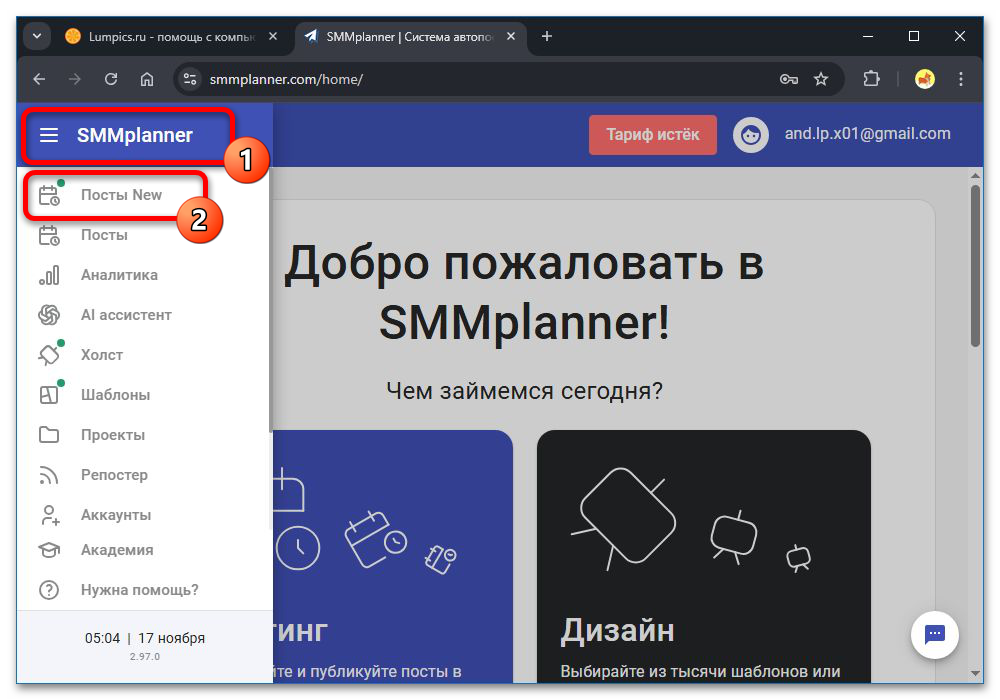
Task: Select the Шаблоны menu label
Action: click(x=115, y=395)
